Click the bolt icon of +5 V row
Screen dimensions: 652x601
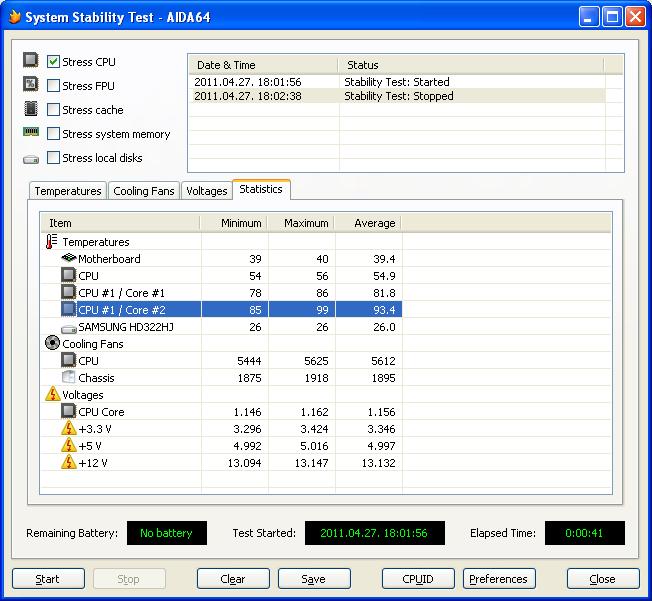[69, 445]
